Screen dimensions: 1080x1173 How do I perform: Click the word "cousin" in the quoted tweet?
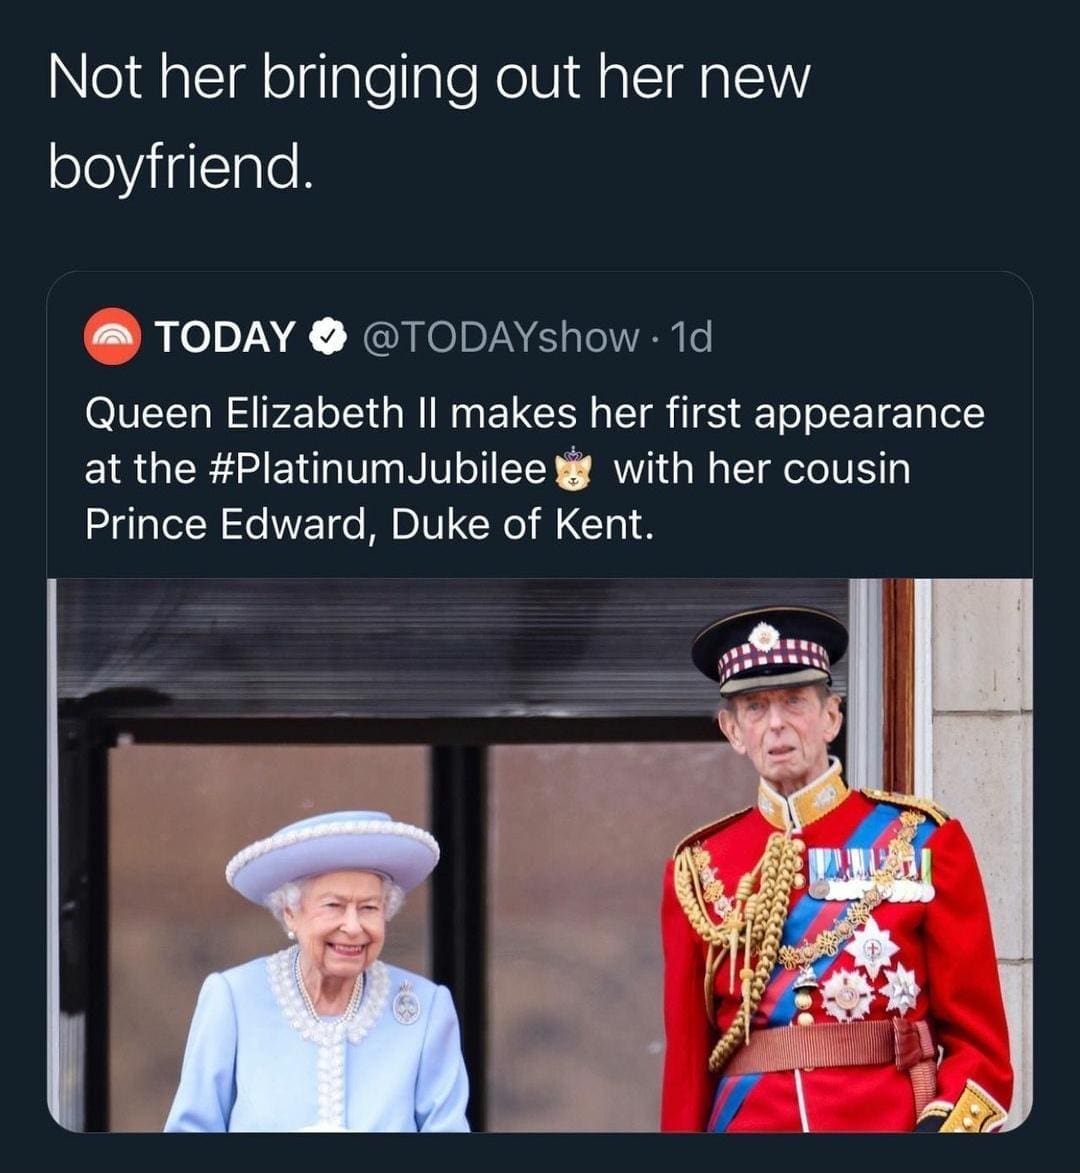coord(846,469)
